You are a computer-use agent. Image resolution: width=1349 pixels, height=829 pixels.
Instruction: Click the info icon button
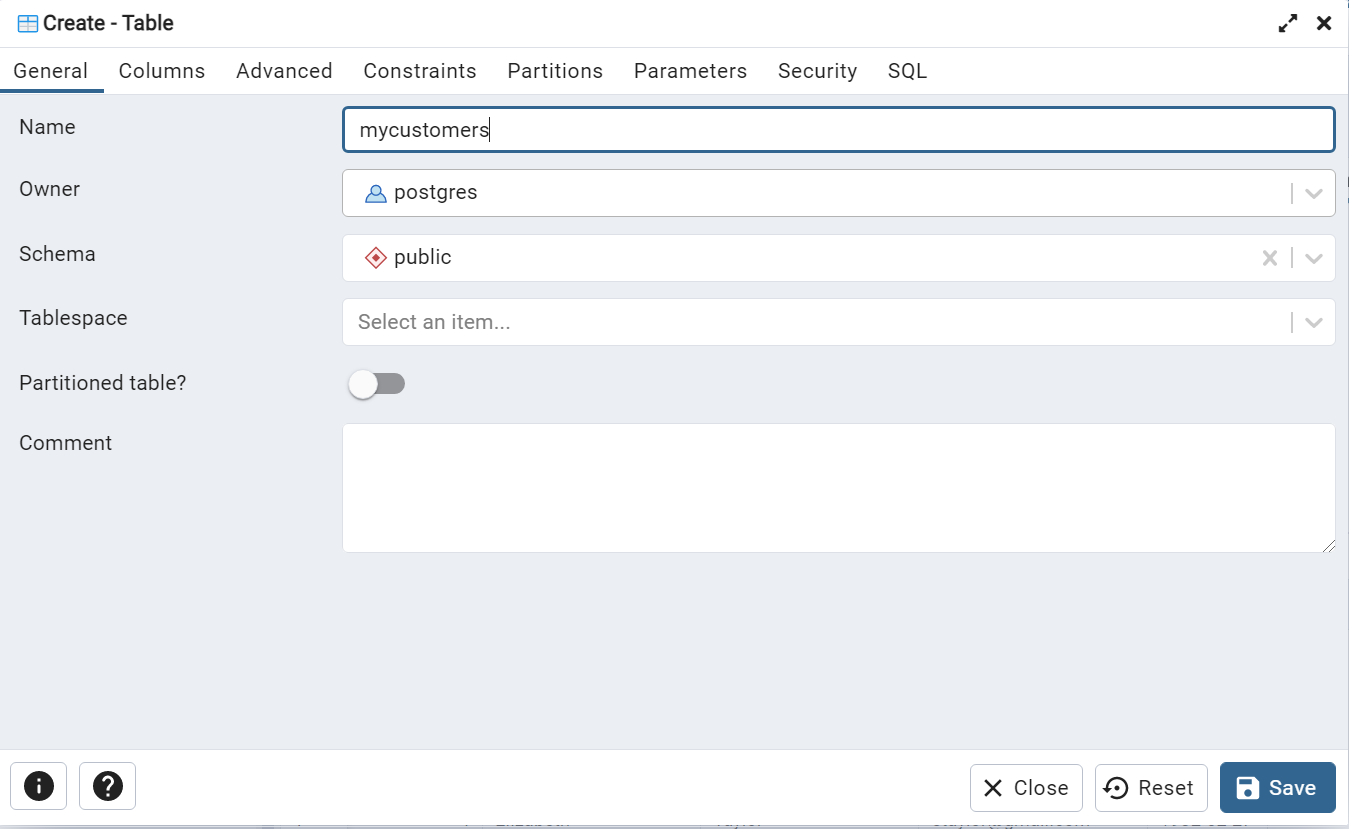coord(38,786)
